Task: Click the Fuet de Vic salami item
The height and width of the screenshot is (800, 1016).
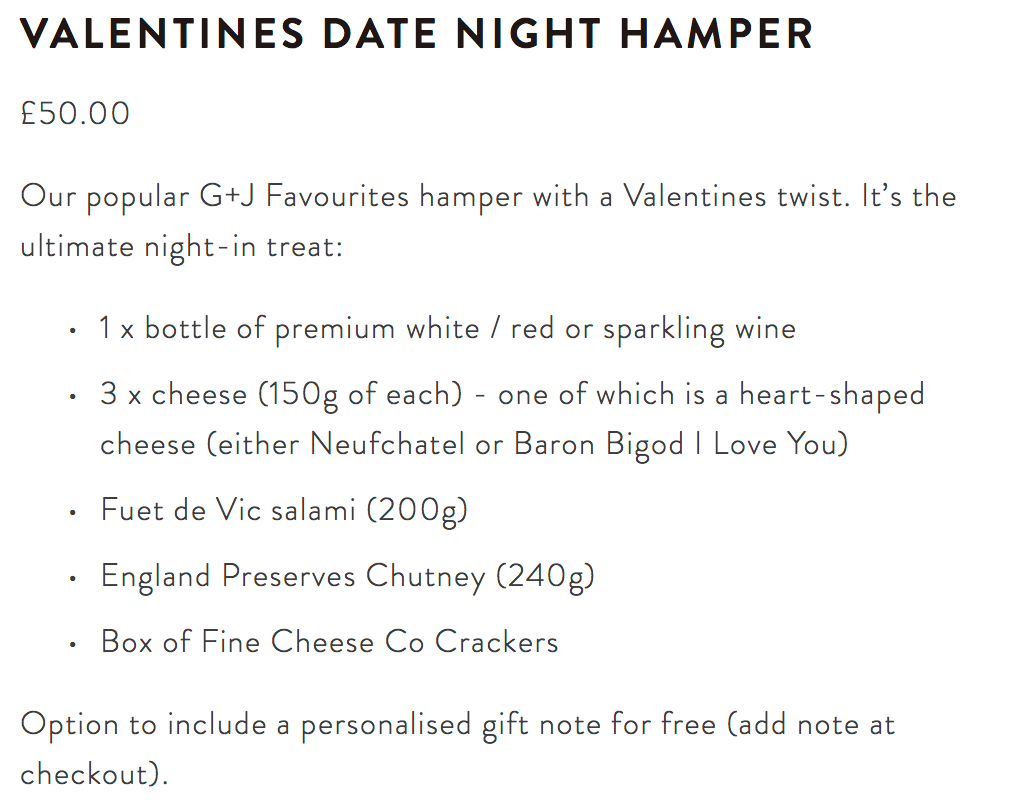Action: click(x=284, y=510)
